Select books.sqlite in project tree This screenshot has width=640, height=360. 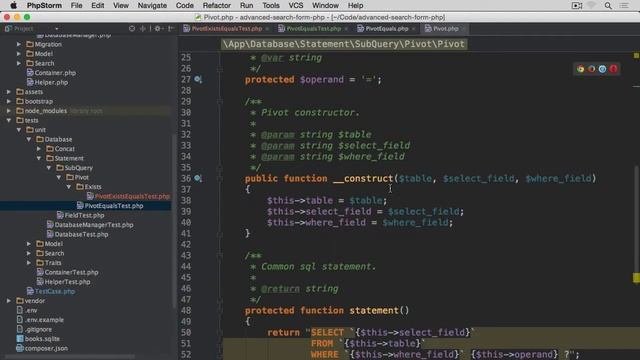click(x=42, y=339)
